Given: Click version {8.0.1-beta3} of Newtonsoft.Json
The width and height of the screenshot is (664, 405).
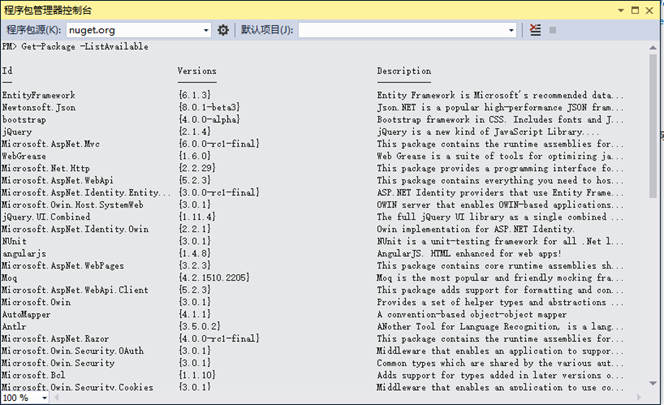Looking at the screenshot, I should pos(209,108).
